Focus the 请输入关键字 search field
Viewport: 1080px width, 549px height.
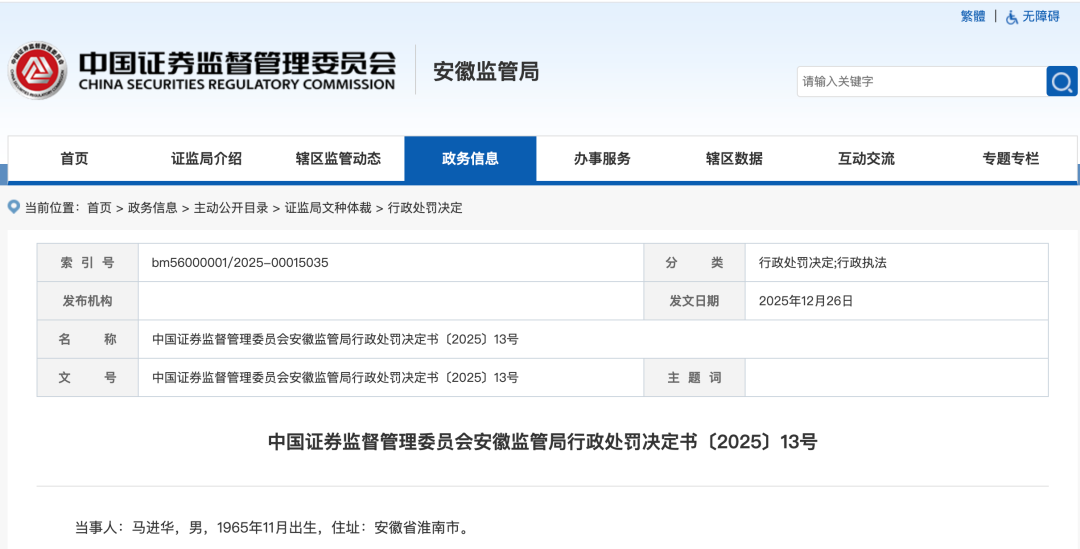922,81
